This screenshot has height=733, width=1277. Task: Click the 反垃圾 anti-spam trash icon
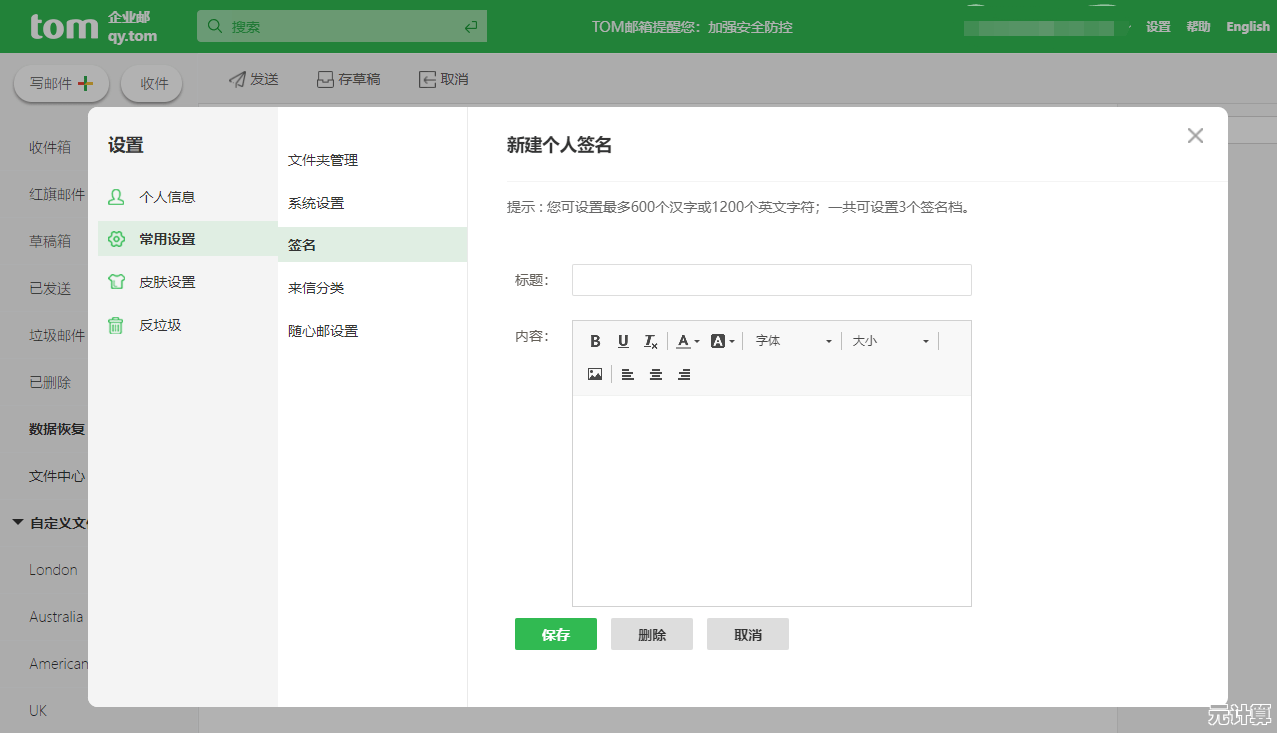pyautogui.click(x=117, y=324)
